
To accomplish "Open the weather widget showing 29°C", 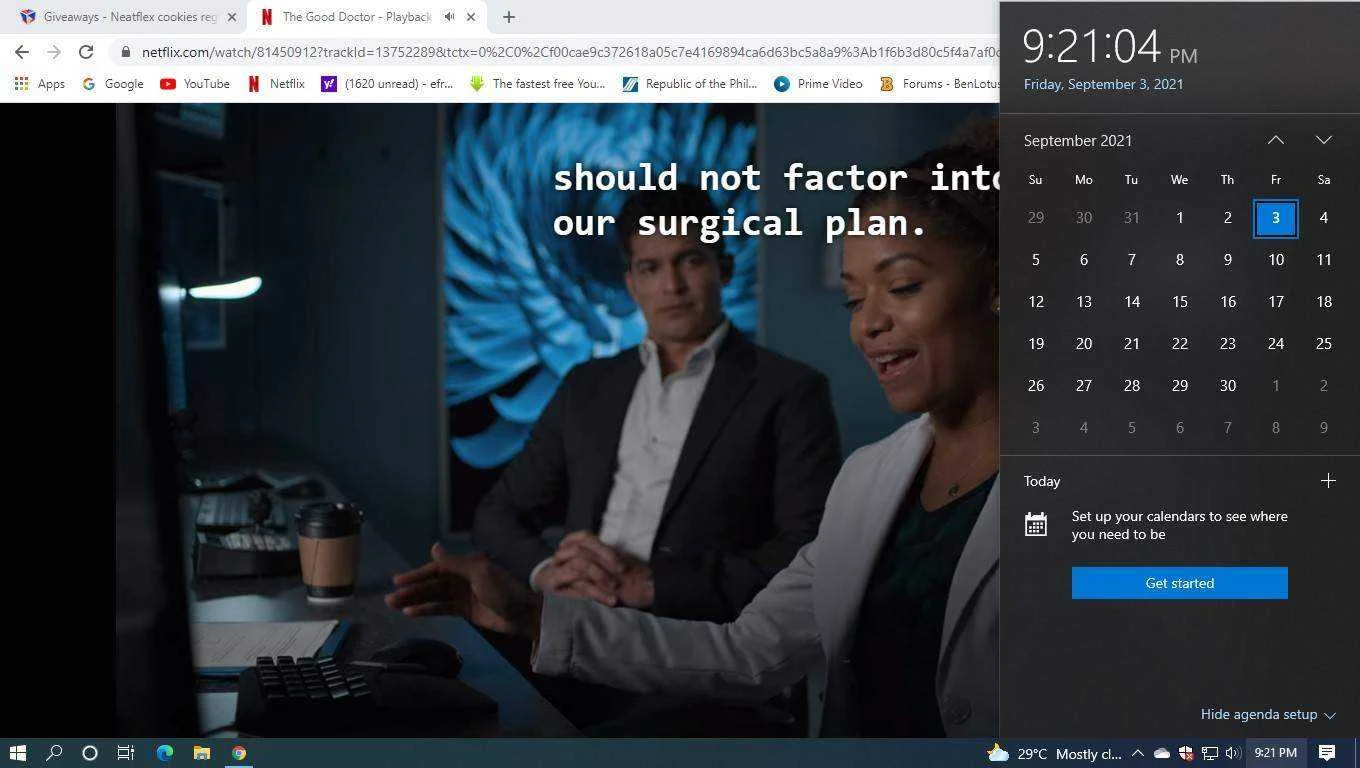I will pyautogui.click(x=1054, y=753).
